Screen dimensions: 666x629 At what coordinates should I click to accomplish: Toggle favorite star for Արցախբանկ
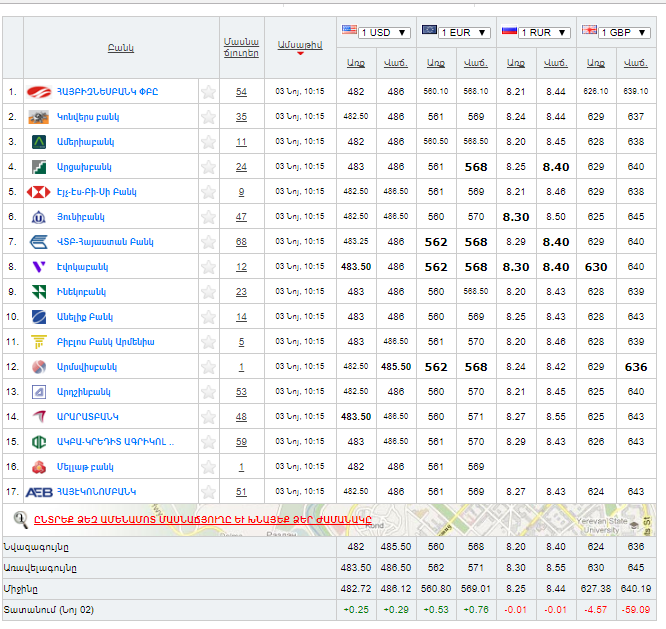pyautogui.click(x=209, y=167)
